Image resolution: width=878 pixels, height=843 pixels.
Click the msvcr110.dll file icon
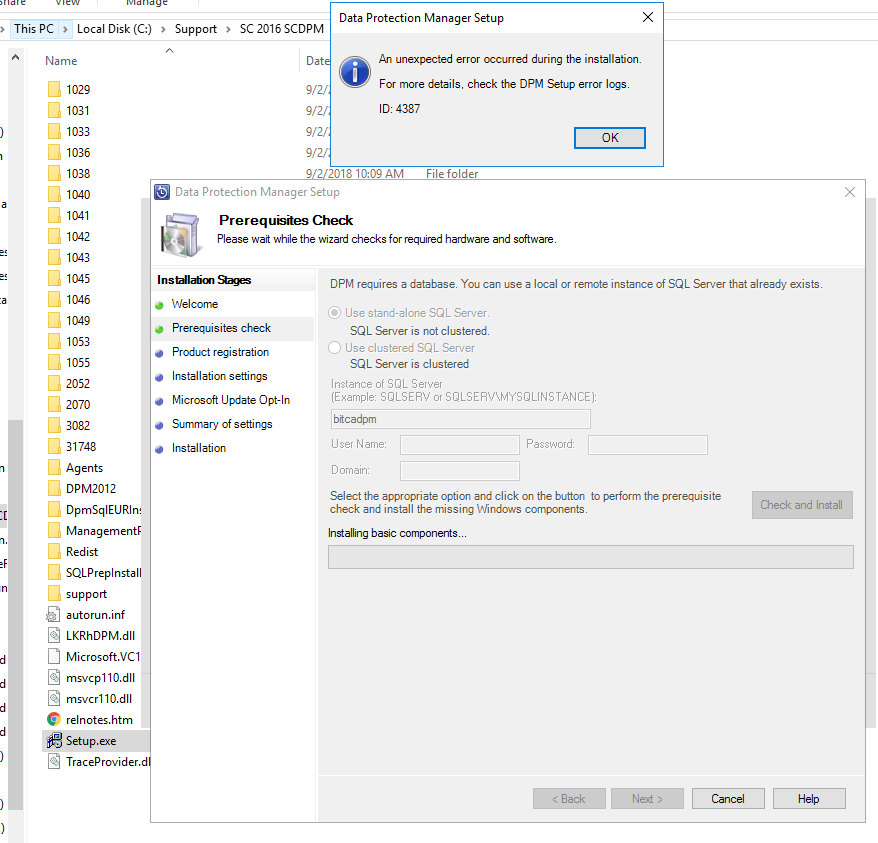54,698
